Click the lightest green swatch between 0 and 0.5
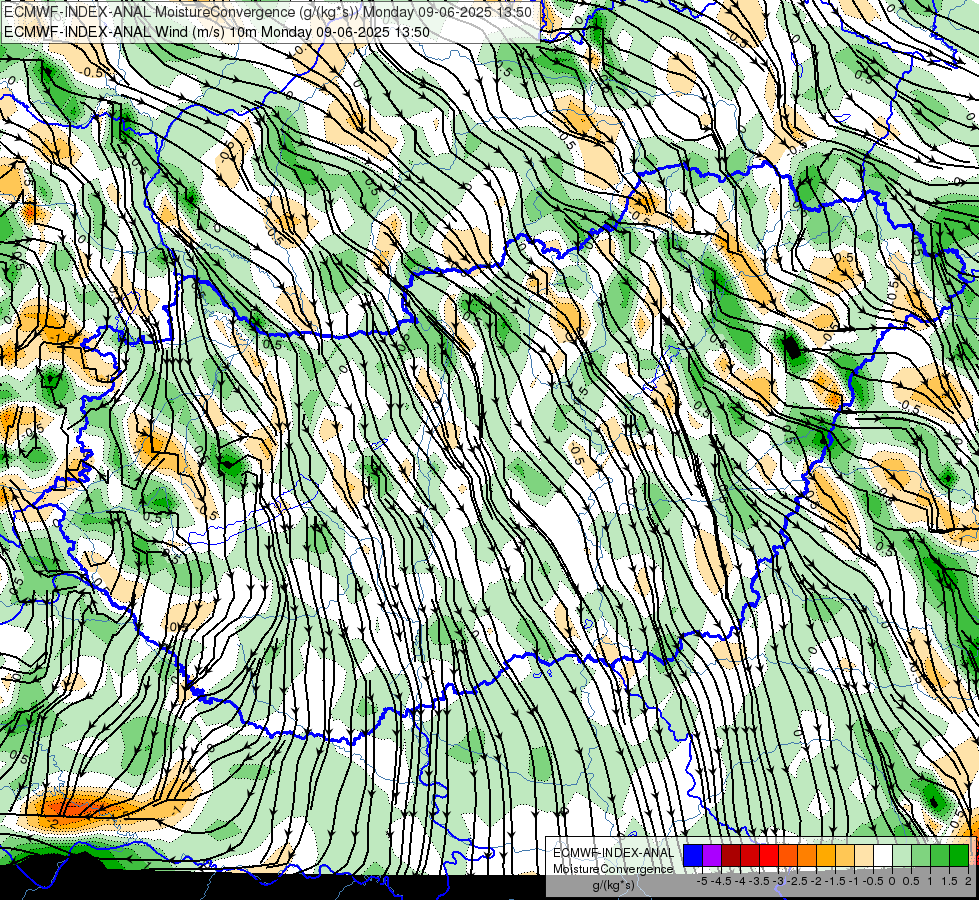The image size is (979, 900). click(x=902, y=856)
